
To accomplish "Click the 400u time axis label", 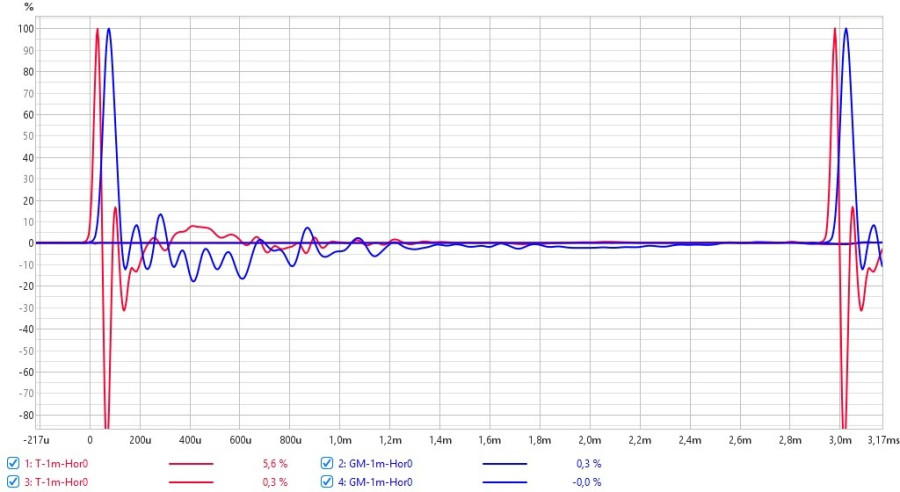I will [190, 440].
